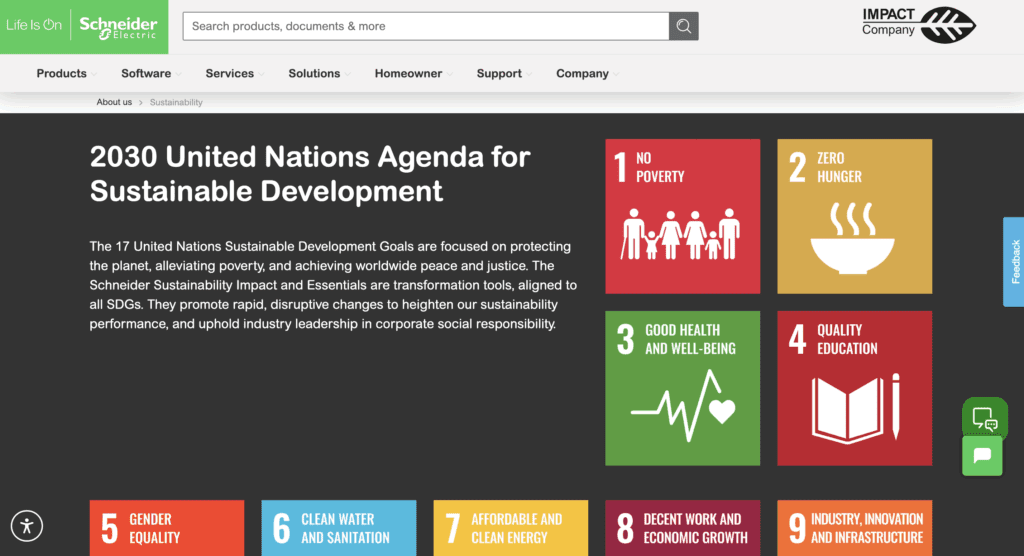The height and width of the screenshot is (556, 1024).
Task: Select the Zero Hunger bowl tile
Action: (854, 216)
